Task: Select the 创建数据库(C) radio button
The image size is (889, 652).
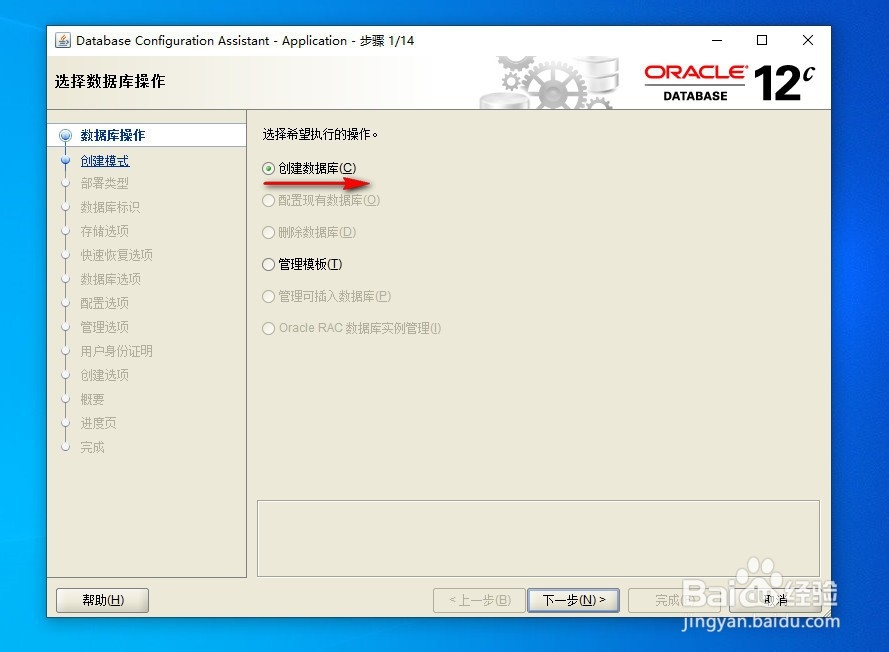Action: pyautogui.click(x=268, y=168)
